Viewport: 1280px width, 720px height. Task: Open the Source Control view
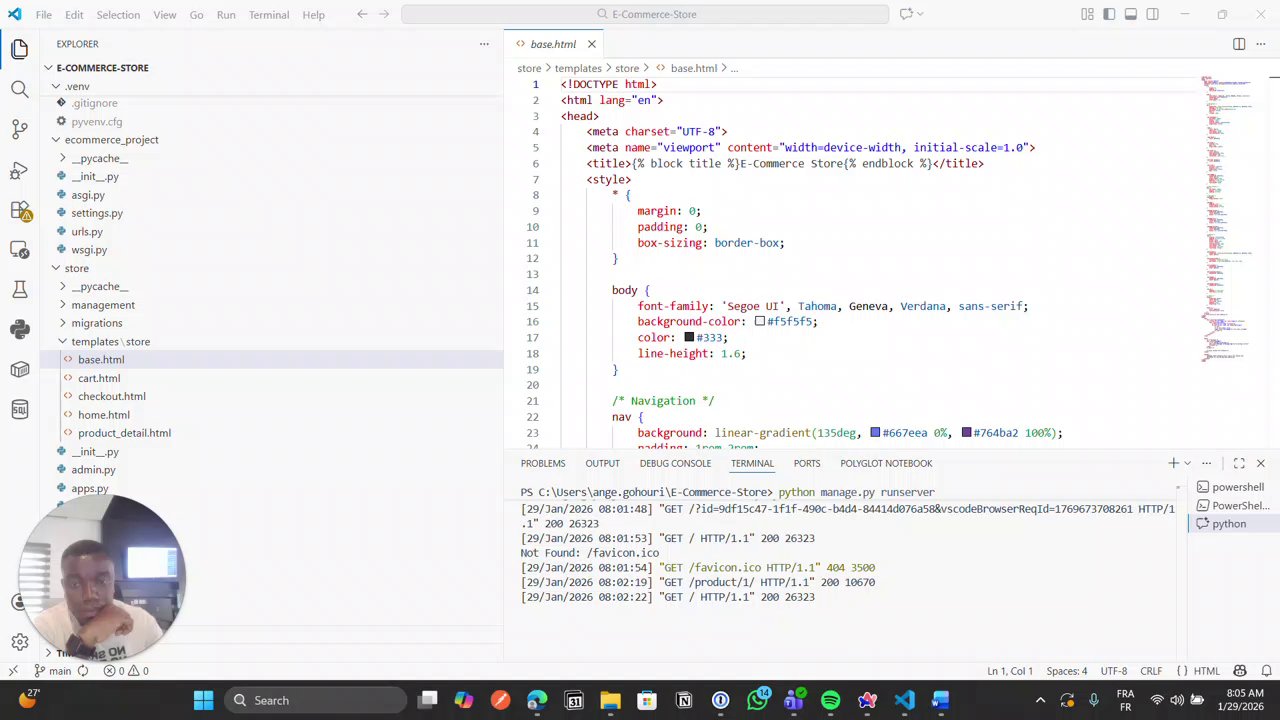(19, 130)
